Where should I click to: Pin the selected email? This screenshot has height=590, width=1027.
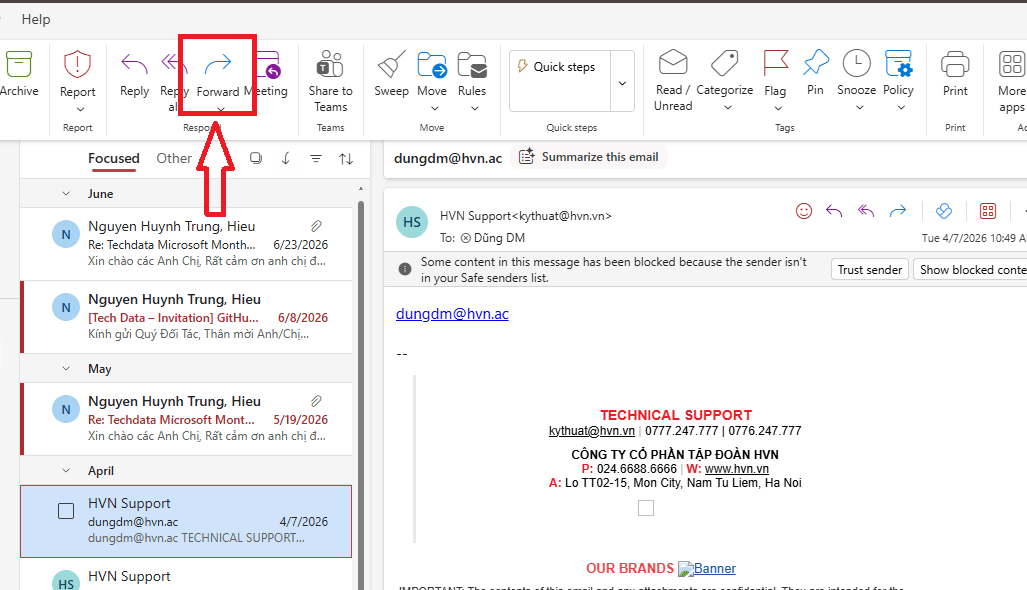pyautogui.click(x=815, y=73)
